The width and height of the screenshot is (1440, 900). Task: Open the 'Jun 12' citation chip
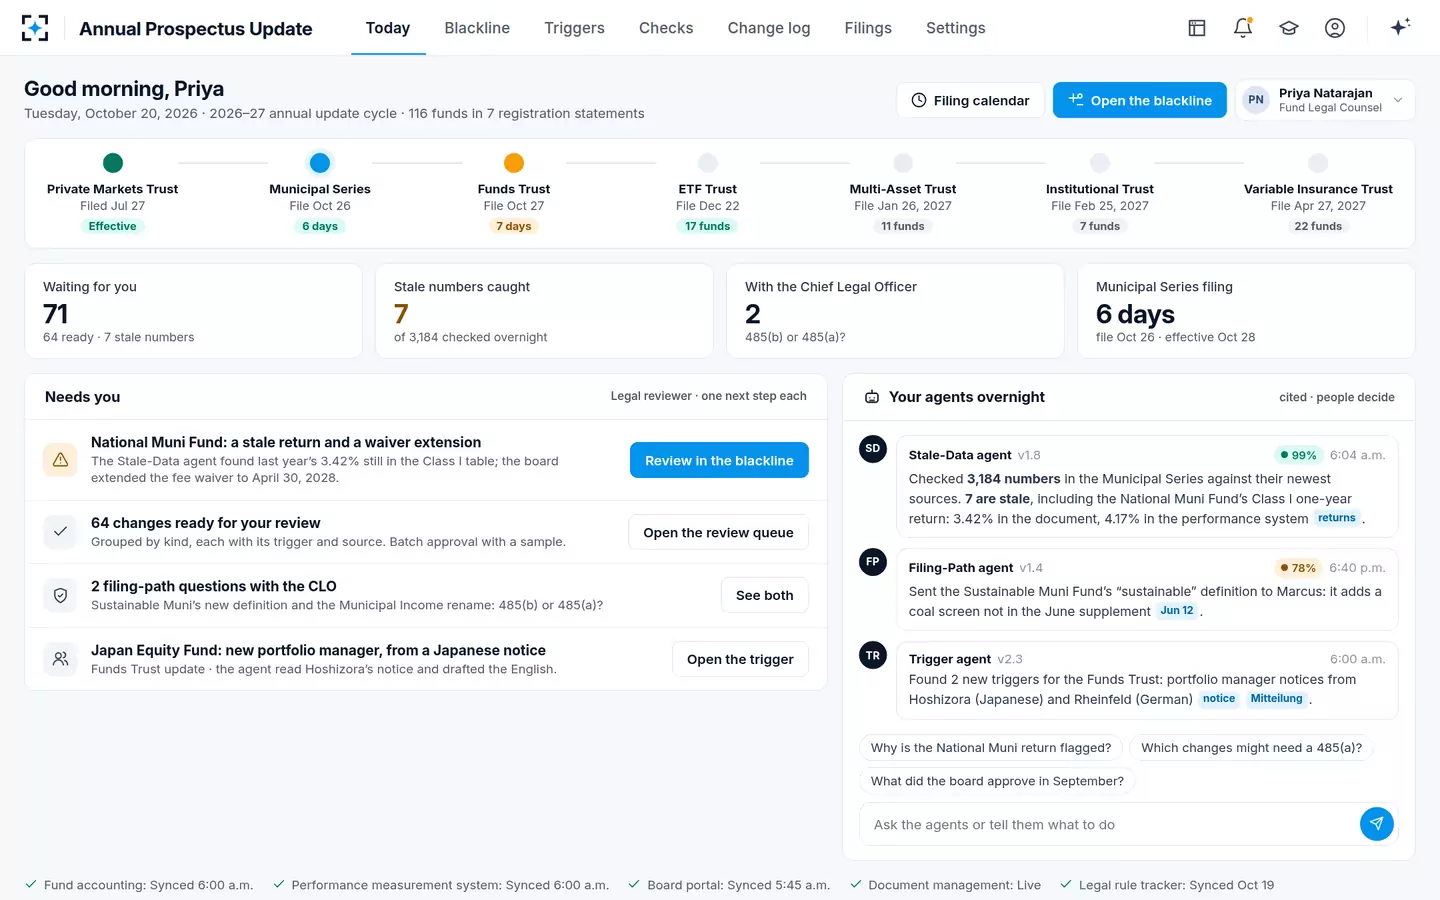1177,611
